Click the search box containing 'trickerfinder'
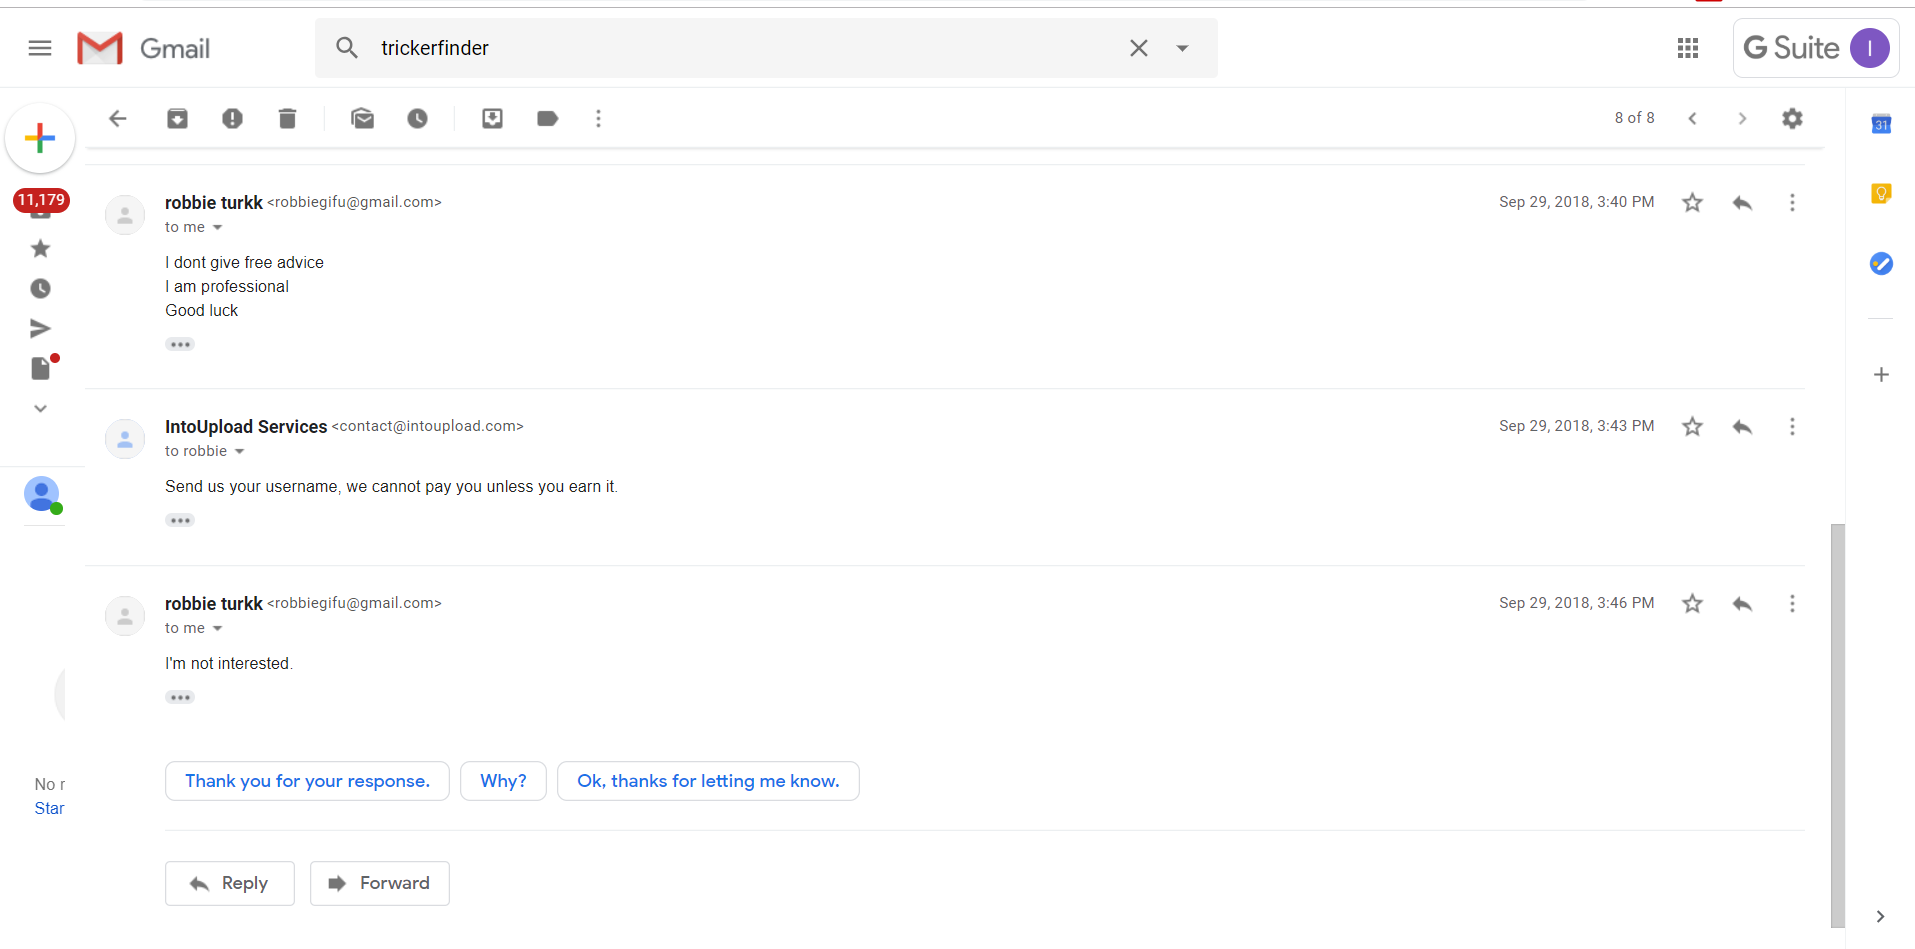The image size is (1915, 949). pos(740,48)
